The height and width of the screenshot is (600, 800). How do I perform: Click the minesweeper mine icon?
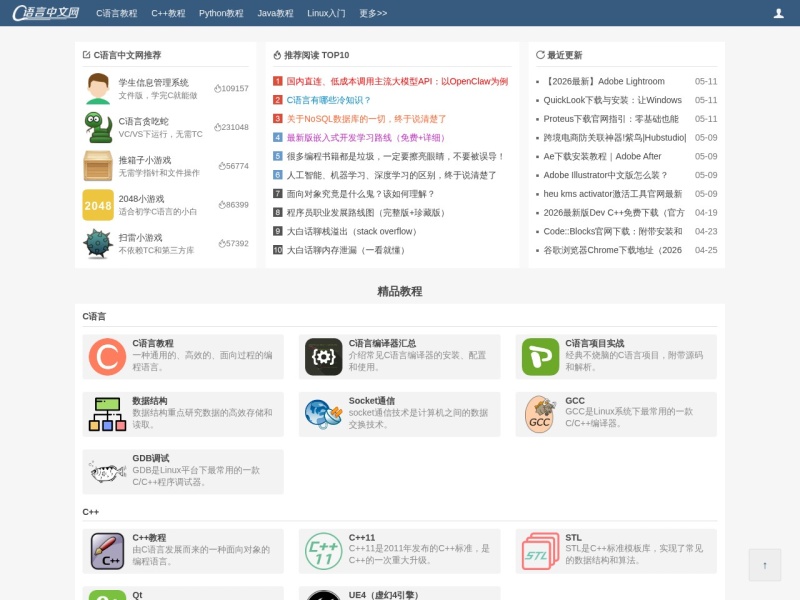98,243
